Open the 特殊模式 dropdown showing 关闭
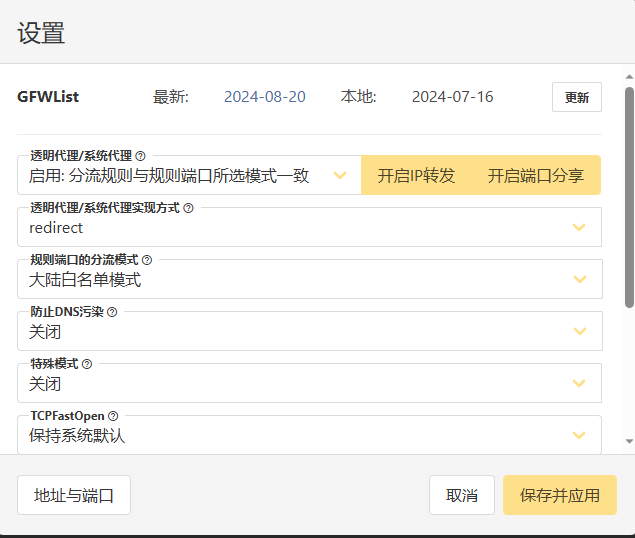 click(x=309, y=383)
